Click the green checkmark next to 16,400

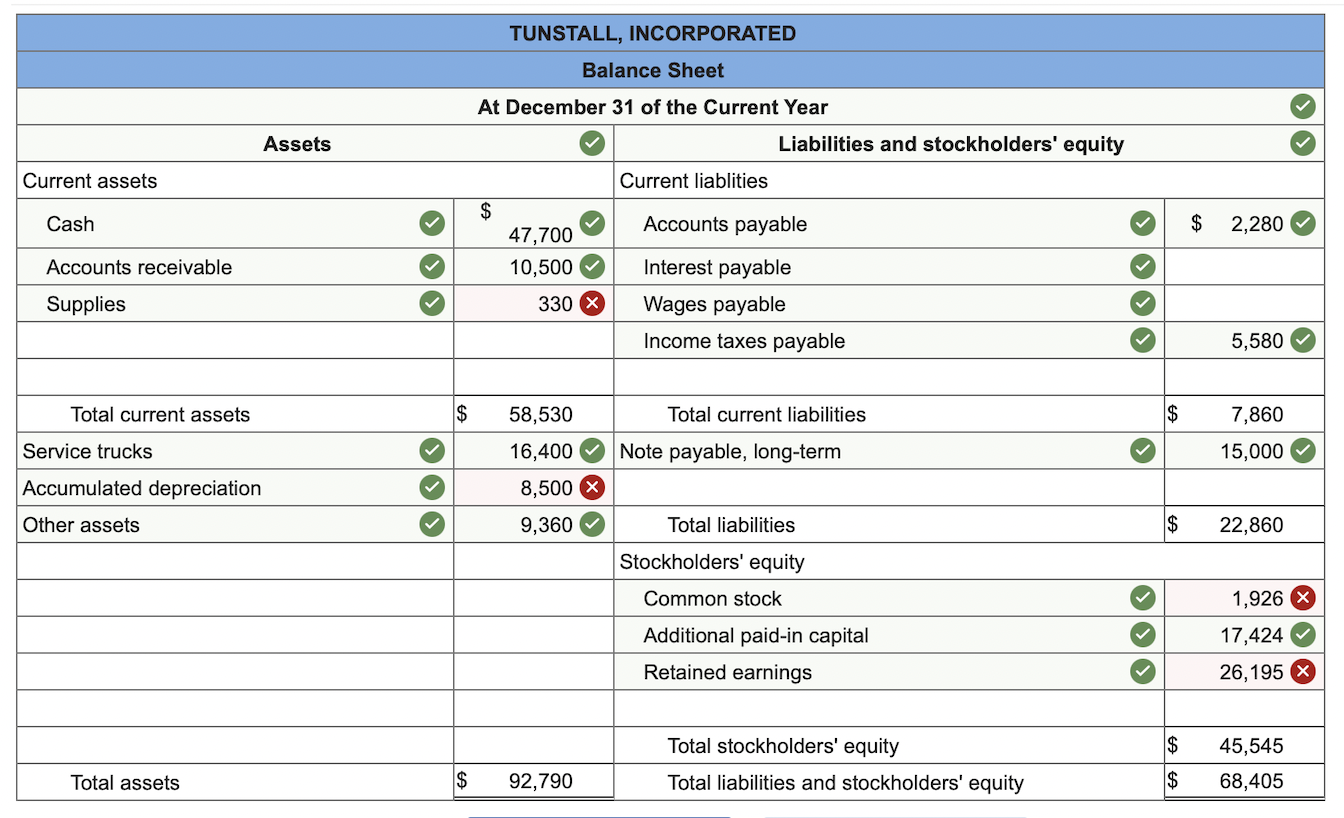pyautogui.click(x=592, y=451)
